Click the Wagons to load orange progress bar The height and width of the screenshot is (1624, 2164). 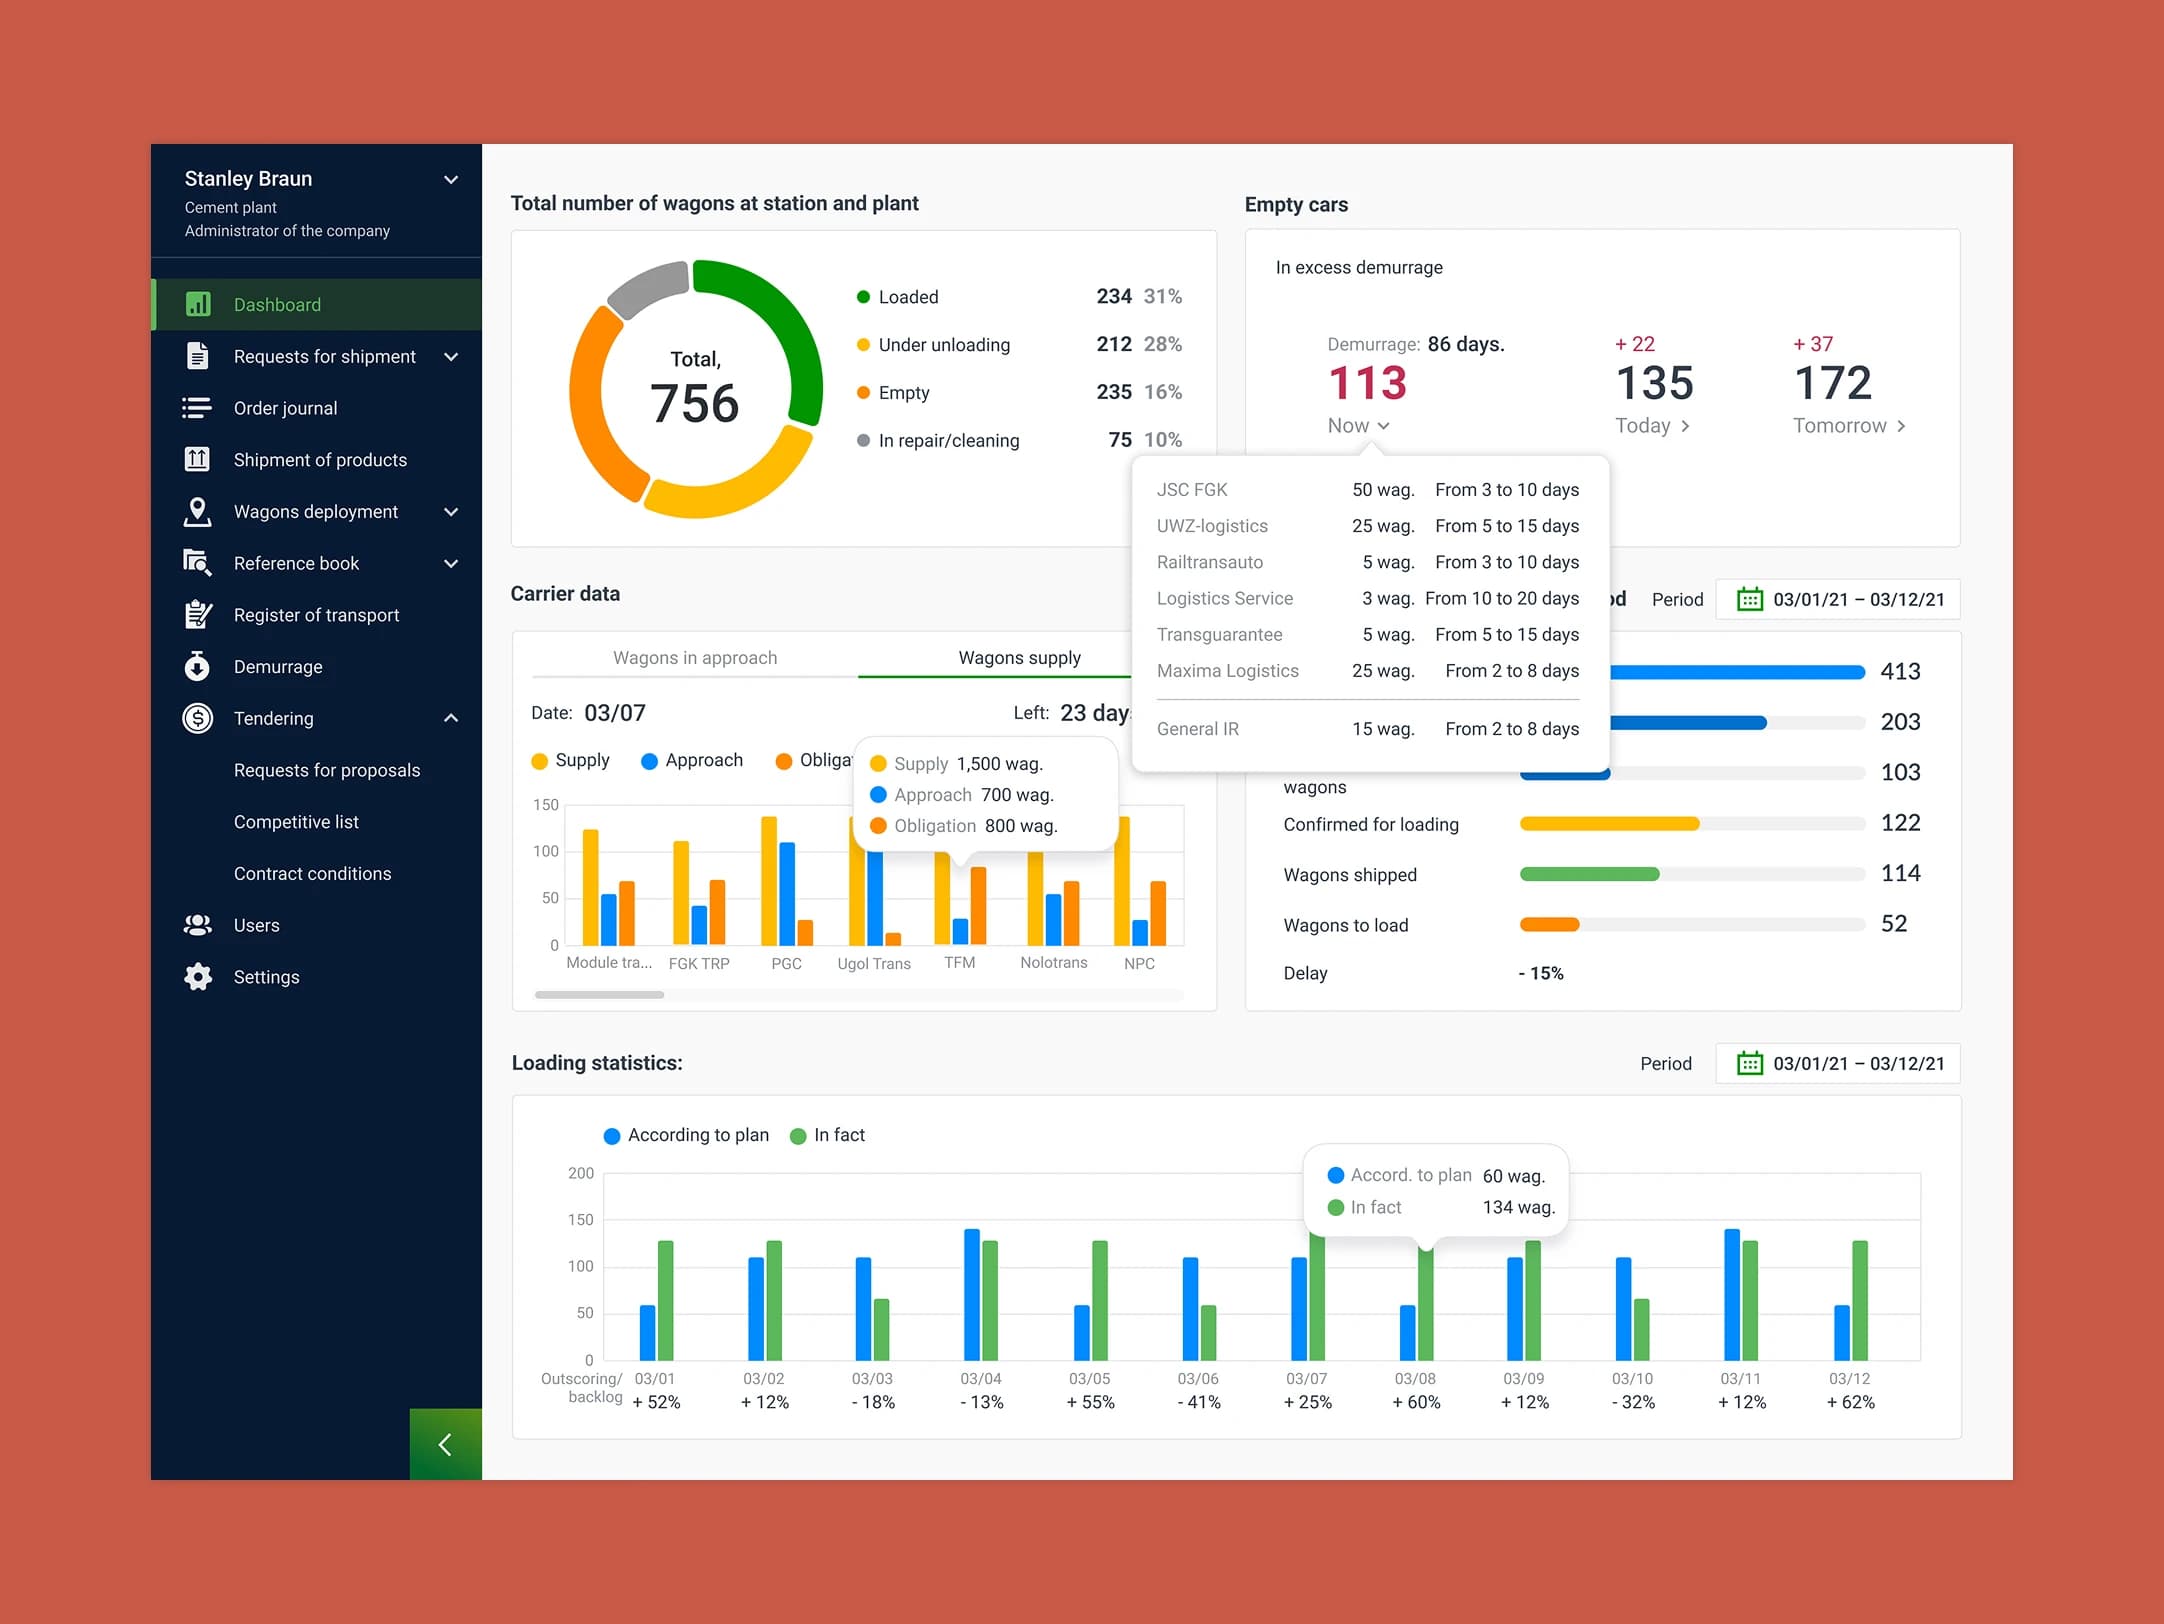[x=1549, y=924]
